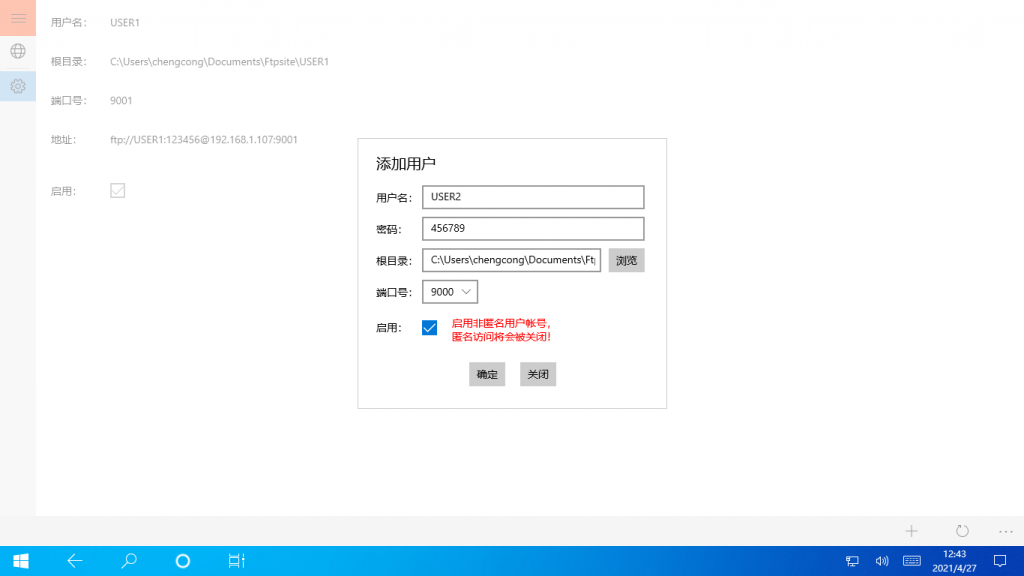Click the 确定 button to confirm
The image size is (1024, 576).
pos(487,374)
